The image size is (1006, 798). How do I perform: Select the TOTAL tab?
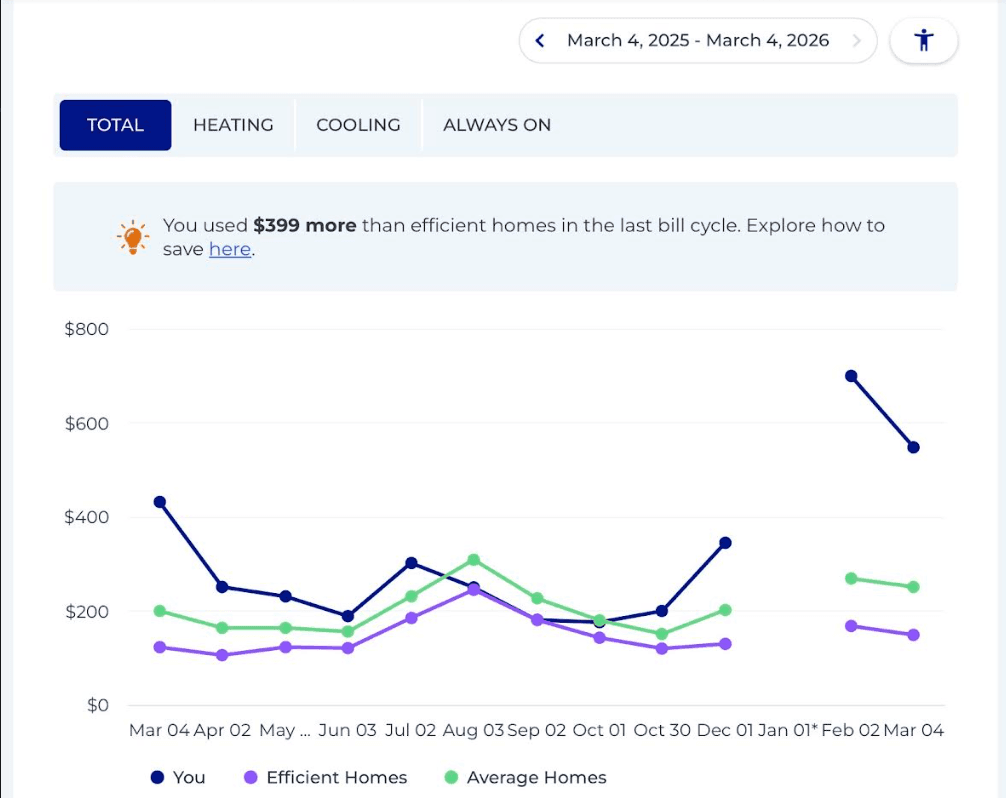point(115,125)
